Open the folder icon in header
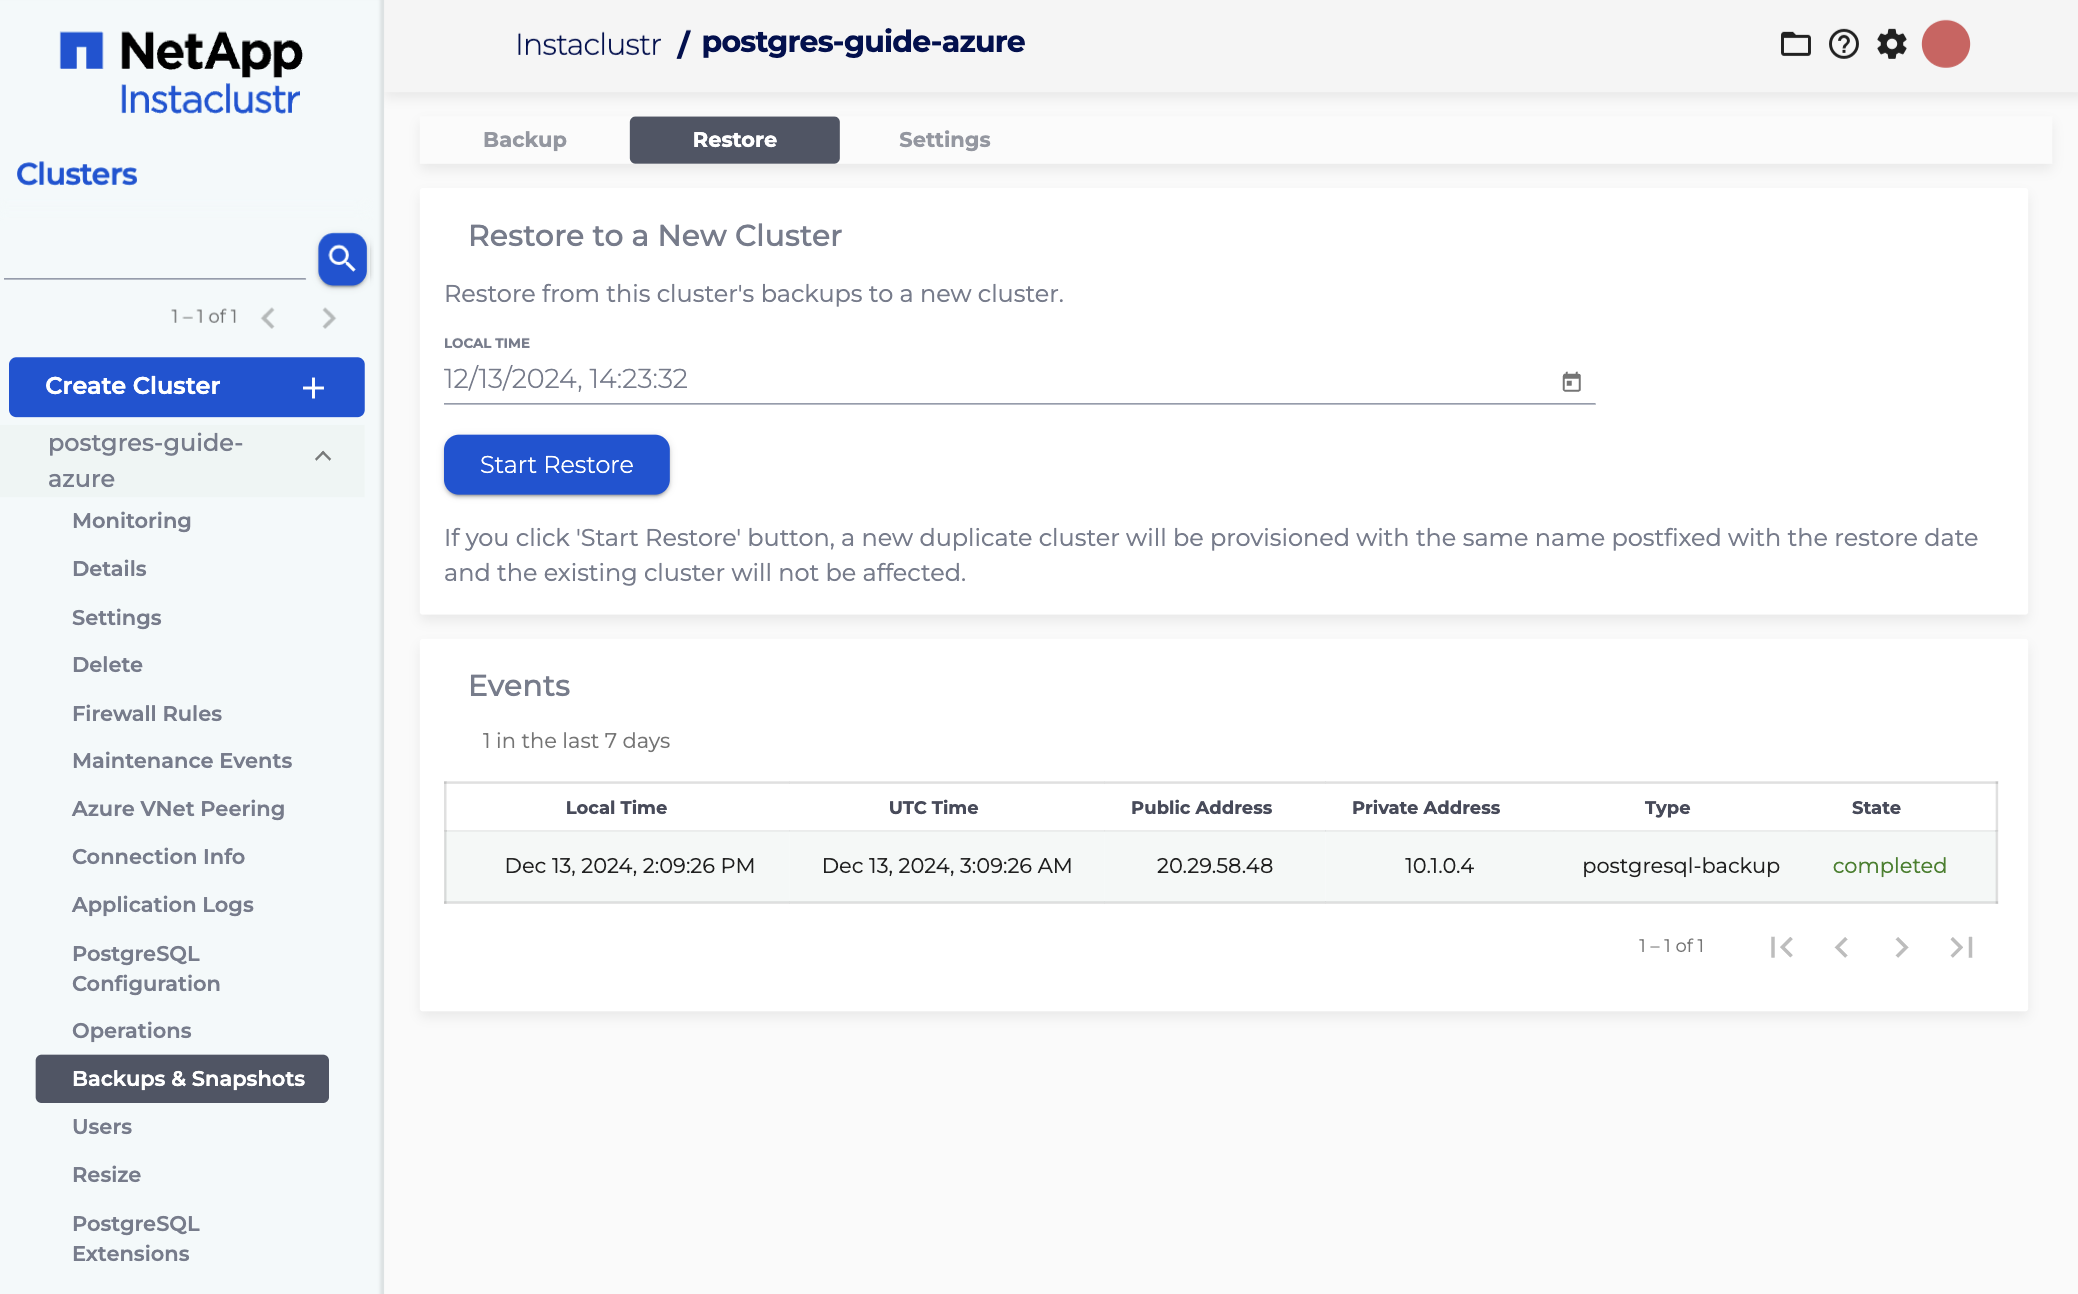This screenshot has width=2078, height=1294. (1795, 44)
